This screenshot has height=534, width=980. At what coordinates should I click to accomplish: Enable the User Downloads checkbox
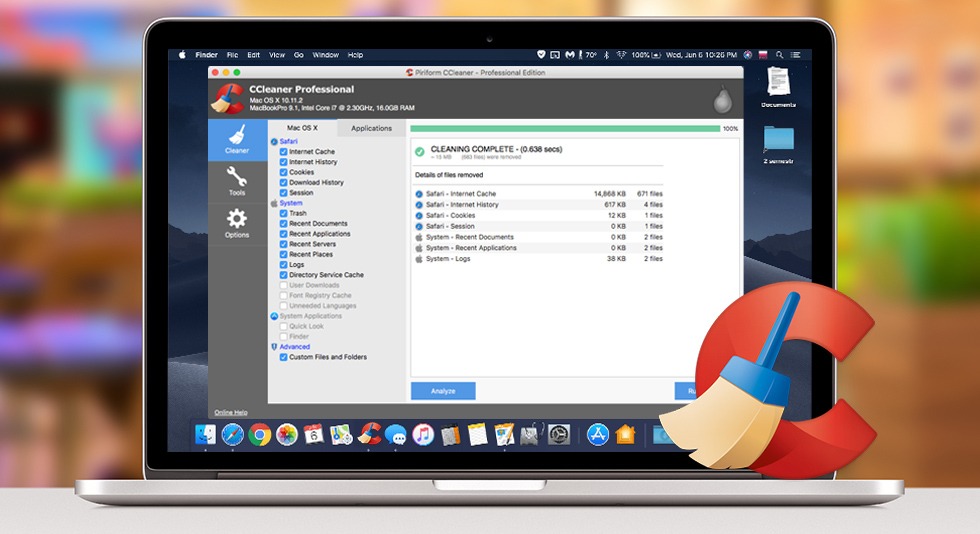coord(283,285)
